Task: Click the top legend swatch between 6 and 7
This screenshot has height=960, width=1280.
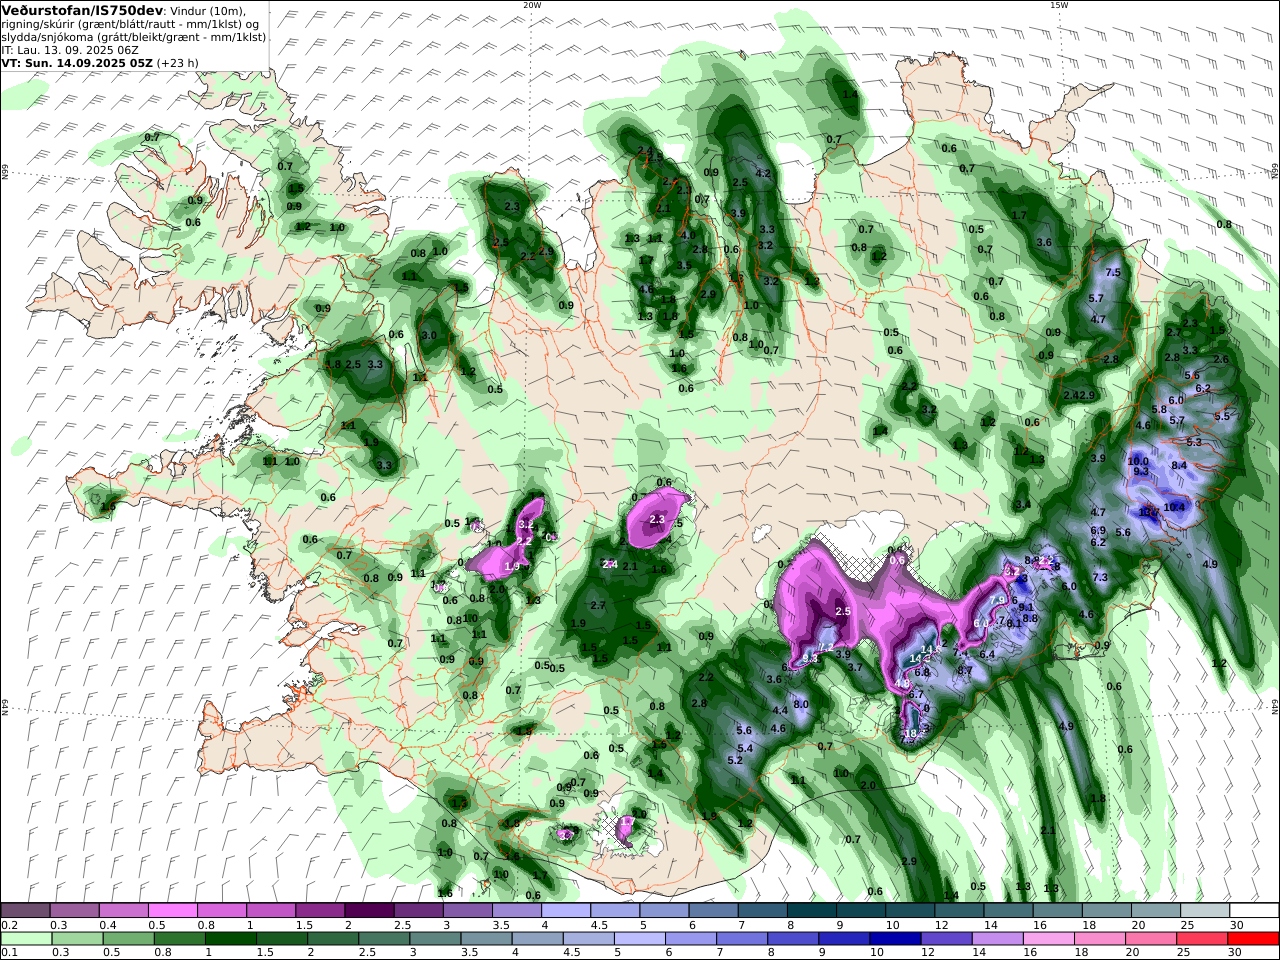Action: pos(712,911)
